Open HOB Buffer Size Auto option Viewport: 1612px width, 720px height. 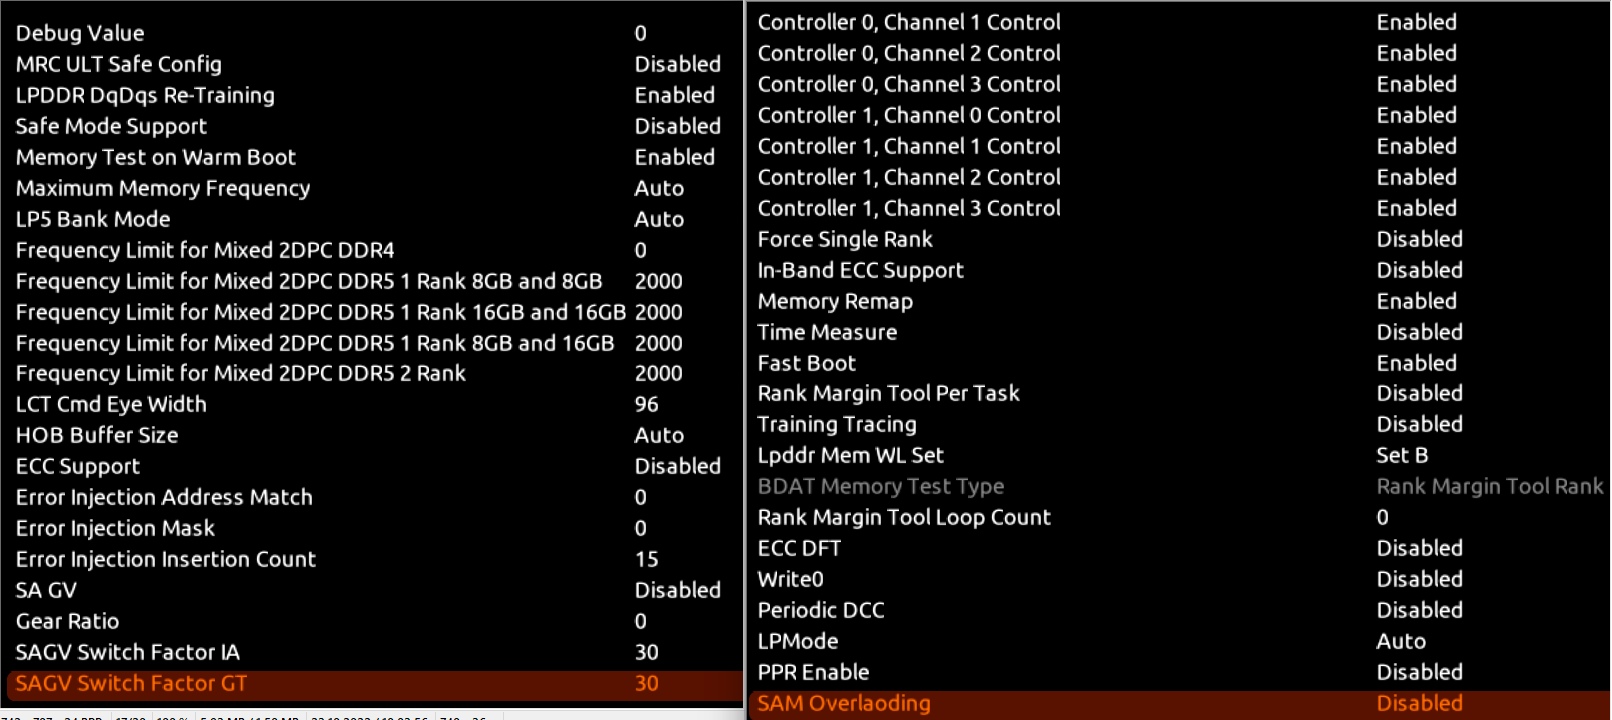[659, 435]
